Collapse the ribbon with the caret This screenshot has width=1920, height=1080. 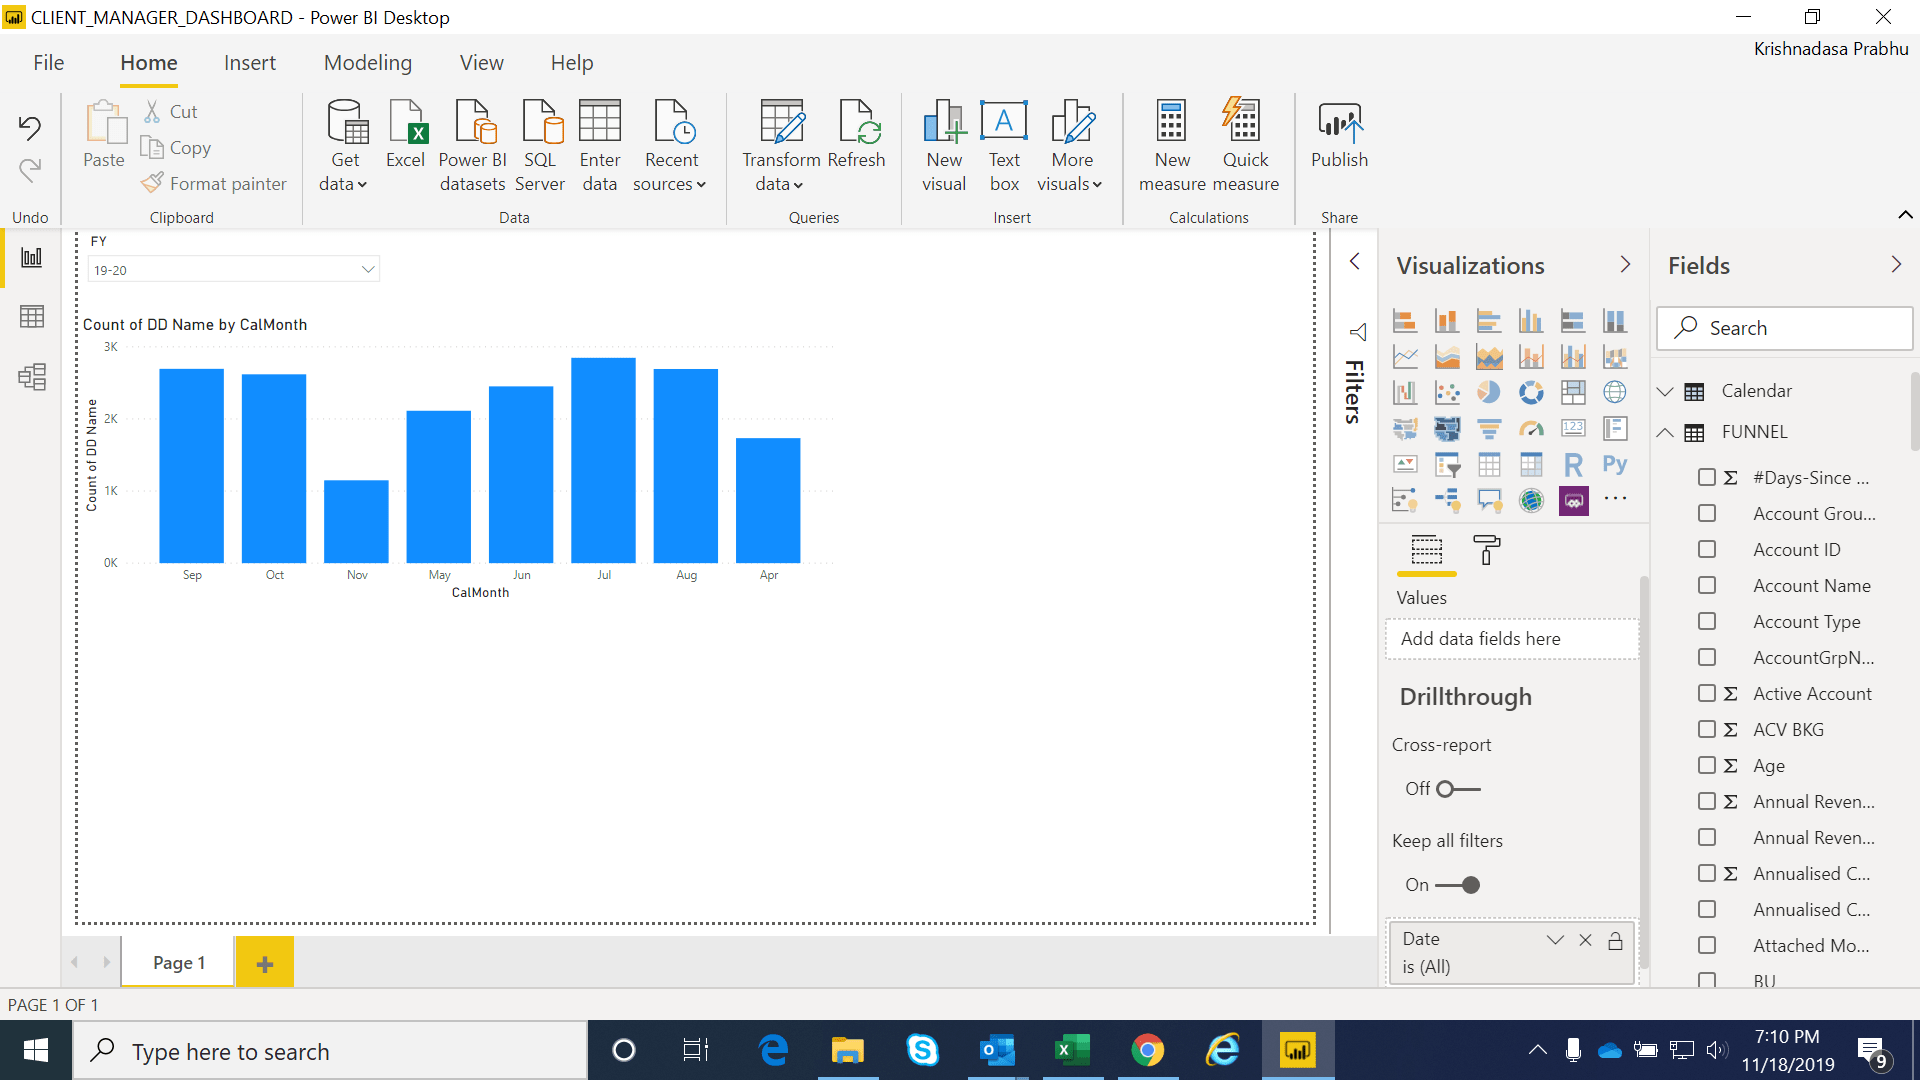[1906, 215]
